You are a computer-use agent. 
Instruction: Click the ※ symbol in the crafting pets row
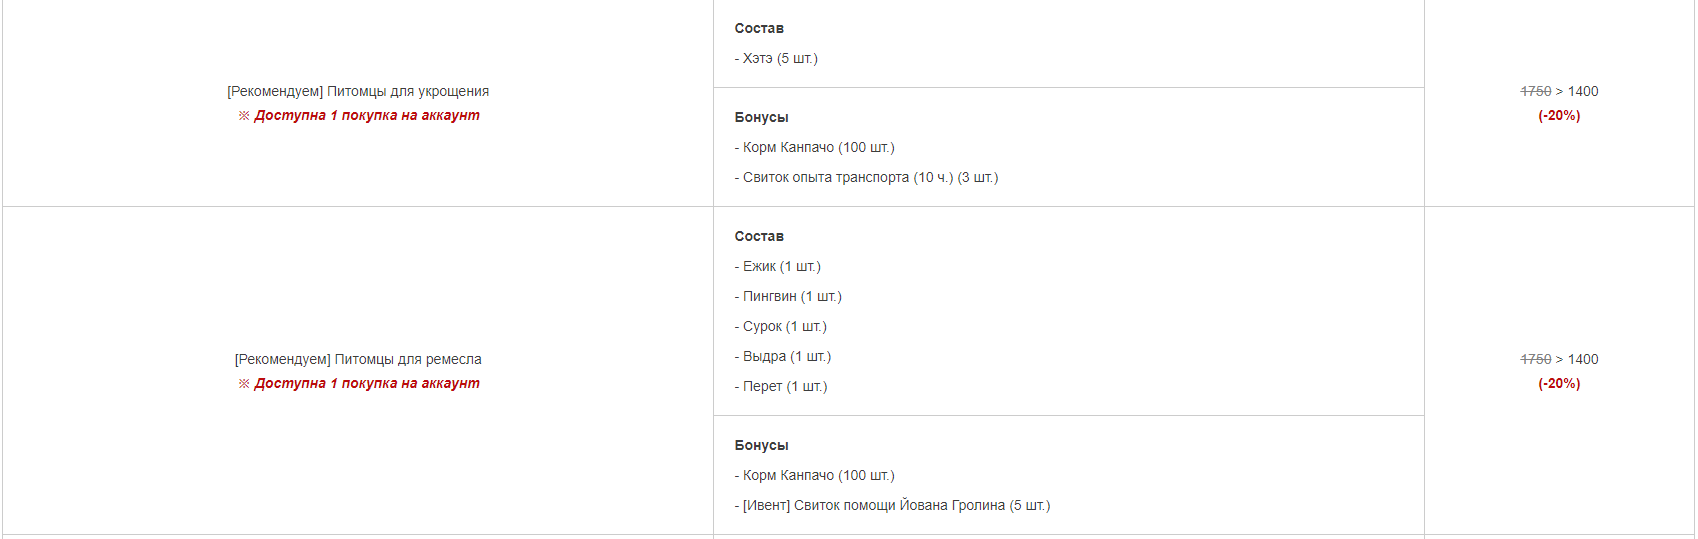(243, 384)
